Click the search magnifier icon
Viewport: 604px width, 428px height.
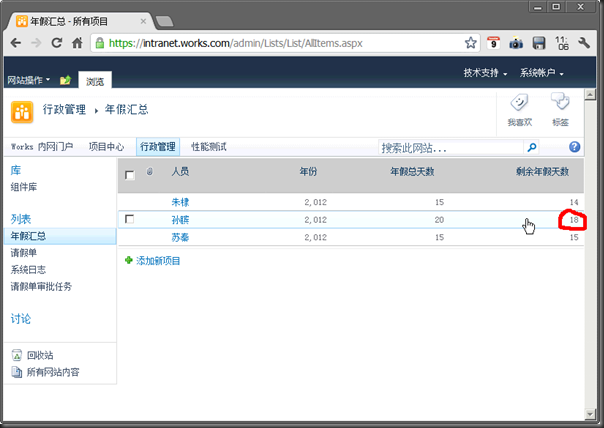click(531, 147)
